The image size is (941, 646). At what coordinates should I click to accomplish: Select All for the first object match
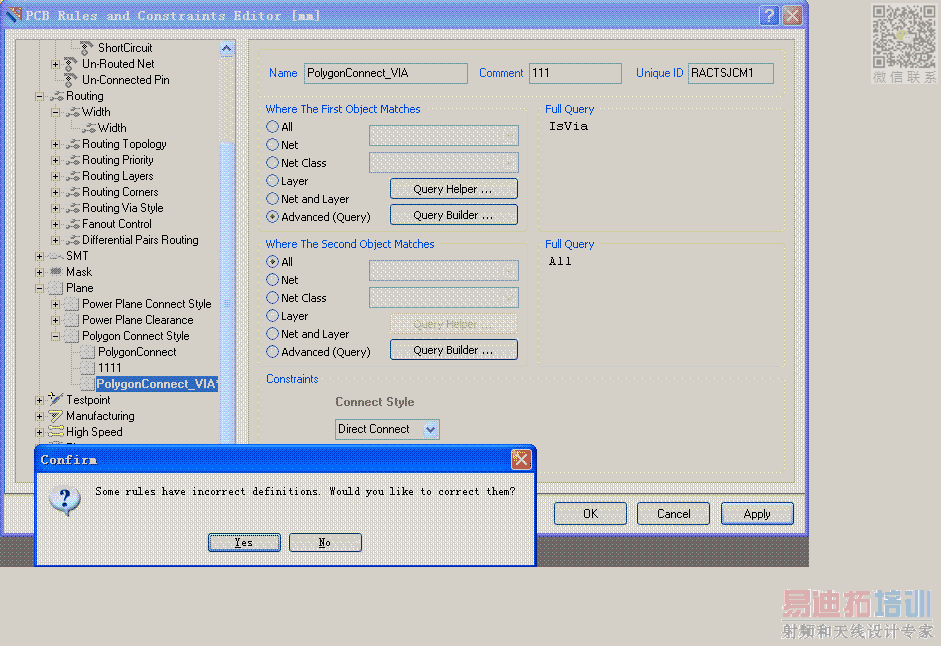pyautogui.click(x=272, y=127)
